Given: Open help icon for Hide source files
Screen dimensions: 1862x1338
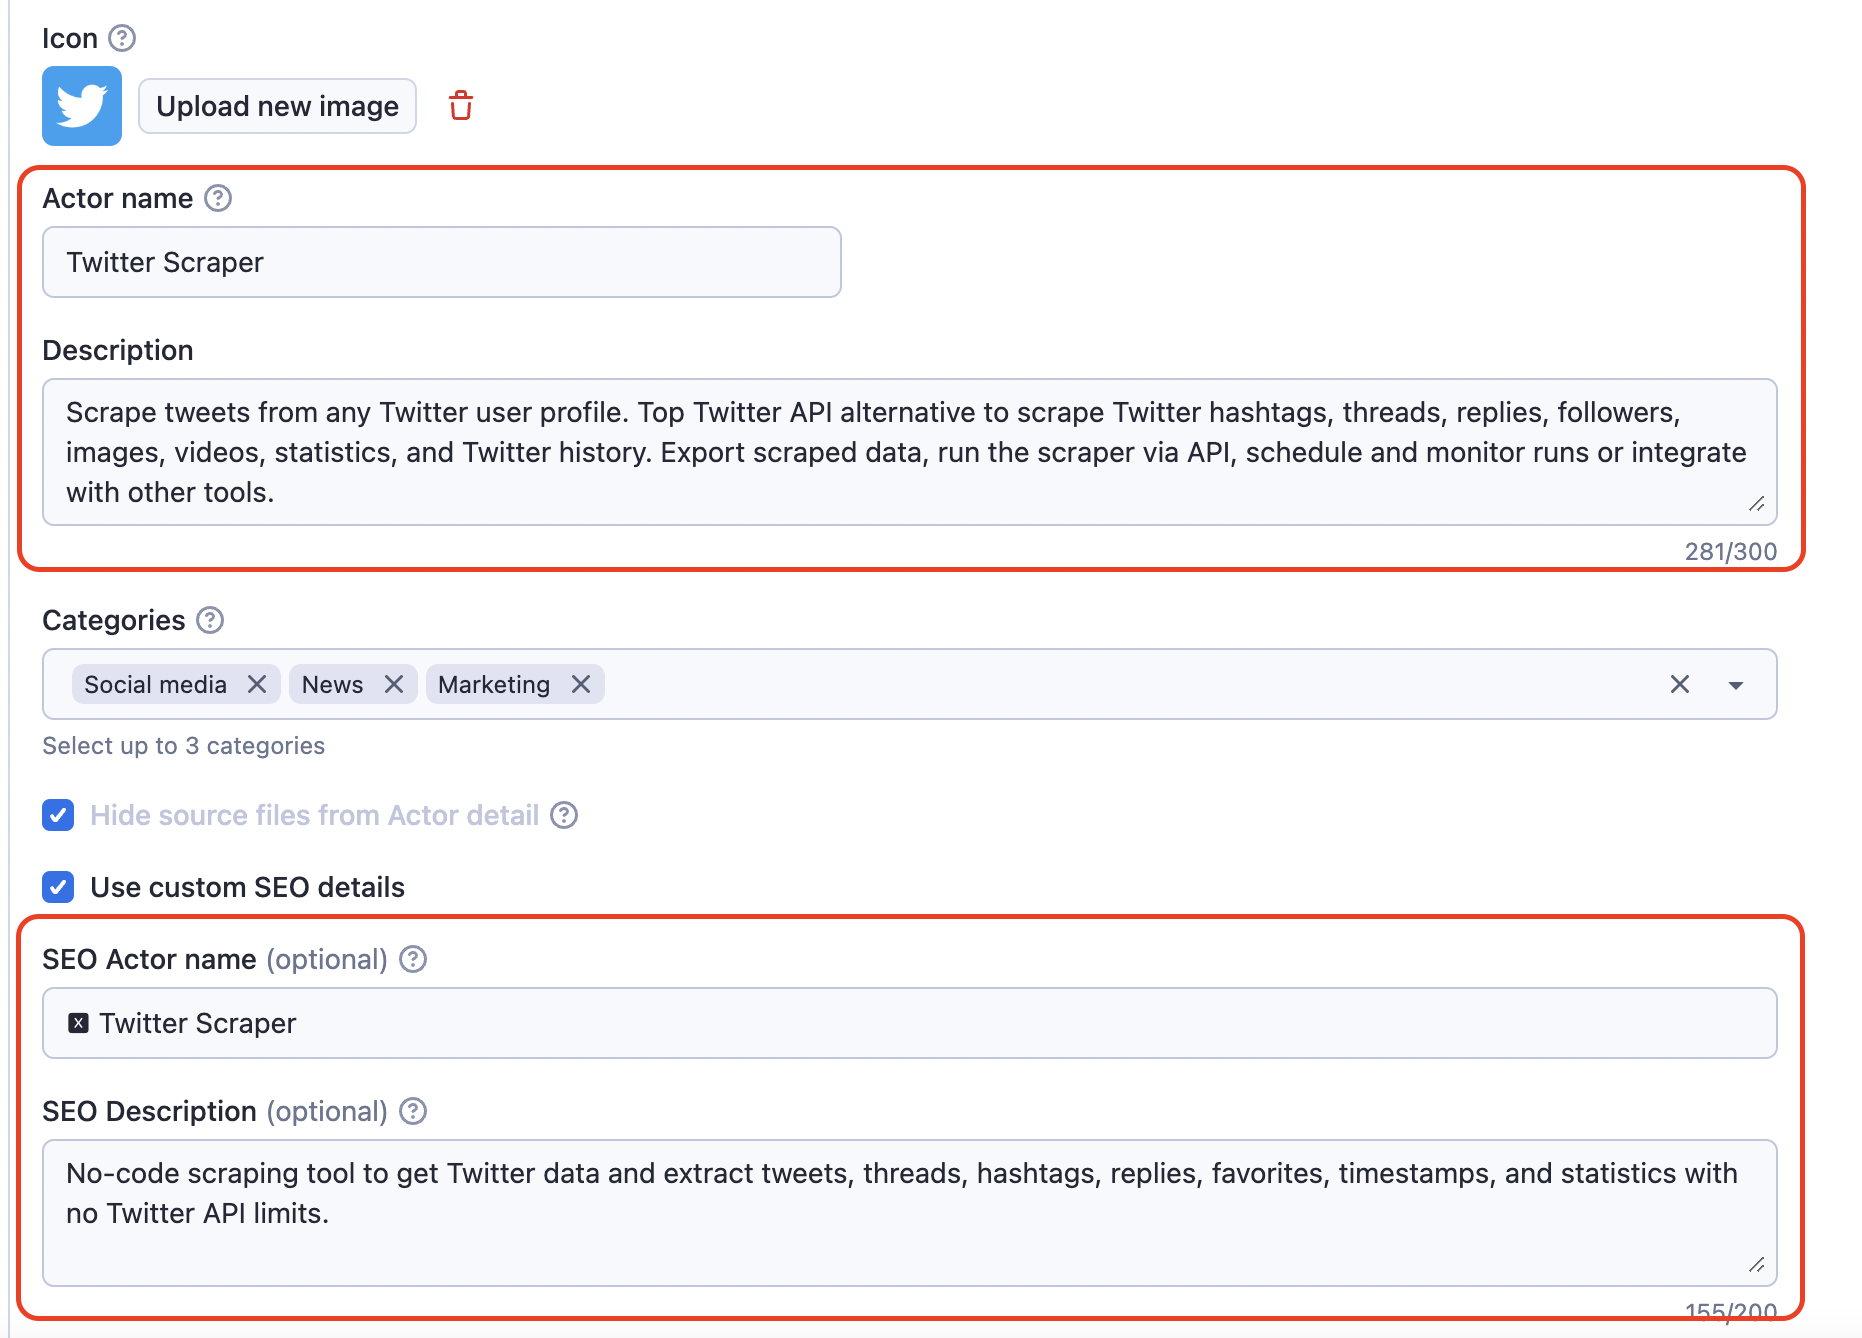Looking at the screenshot, I should 564,815.
